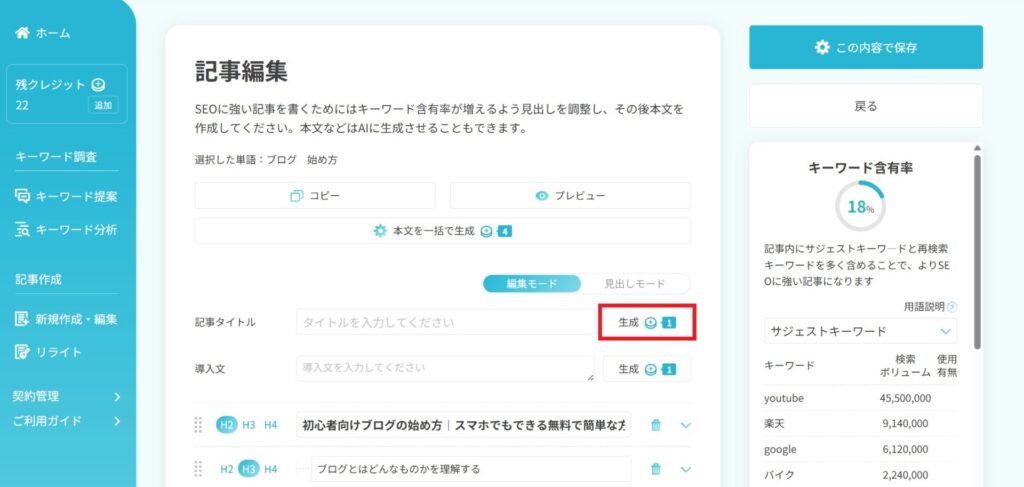
Task: Delete the 初心者向けブログ heading via trash icon
Action: tap(656, 425)
